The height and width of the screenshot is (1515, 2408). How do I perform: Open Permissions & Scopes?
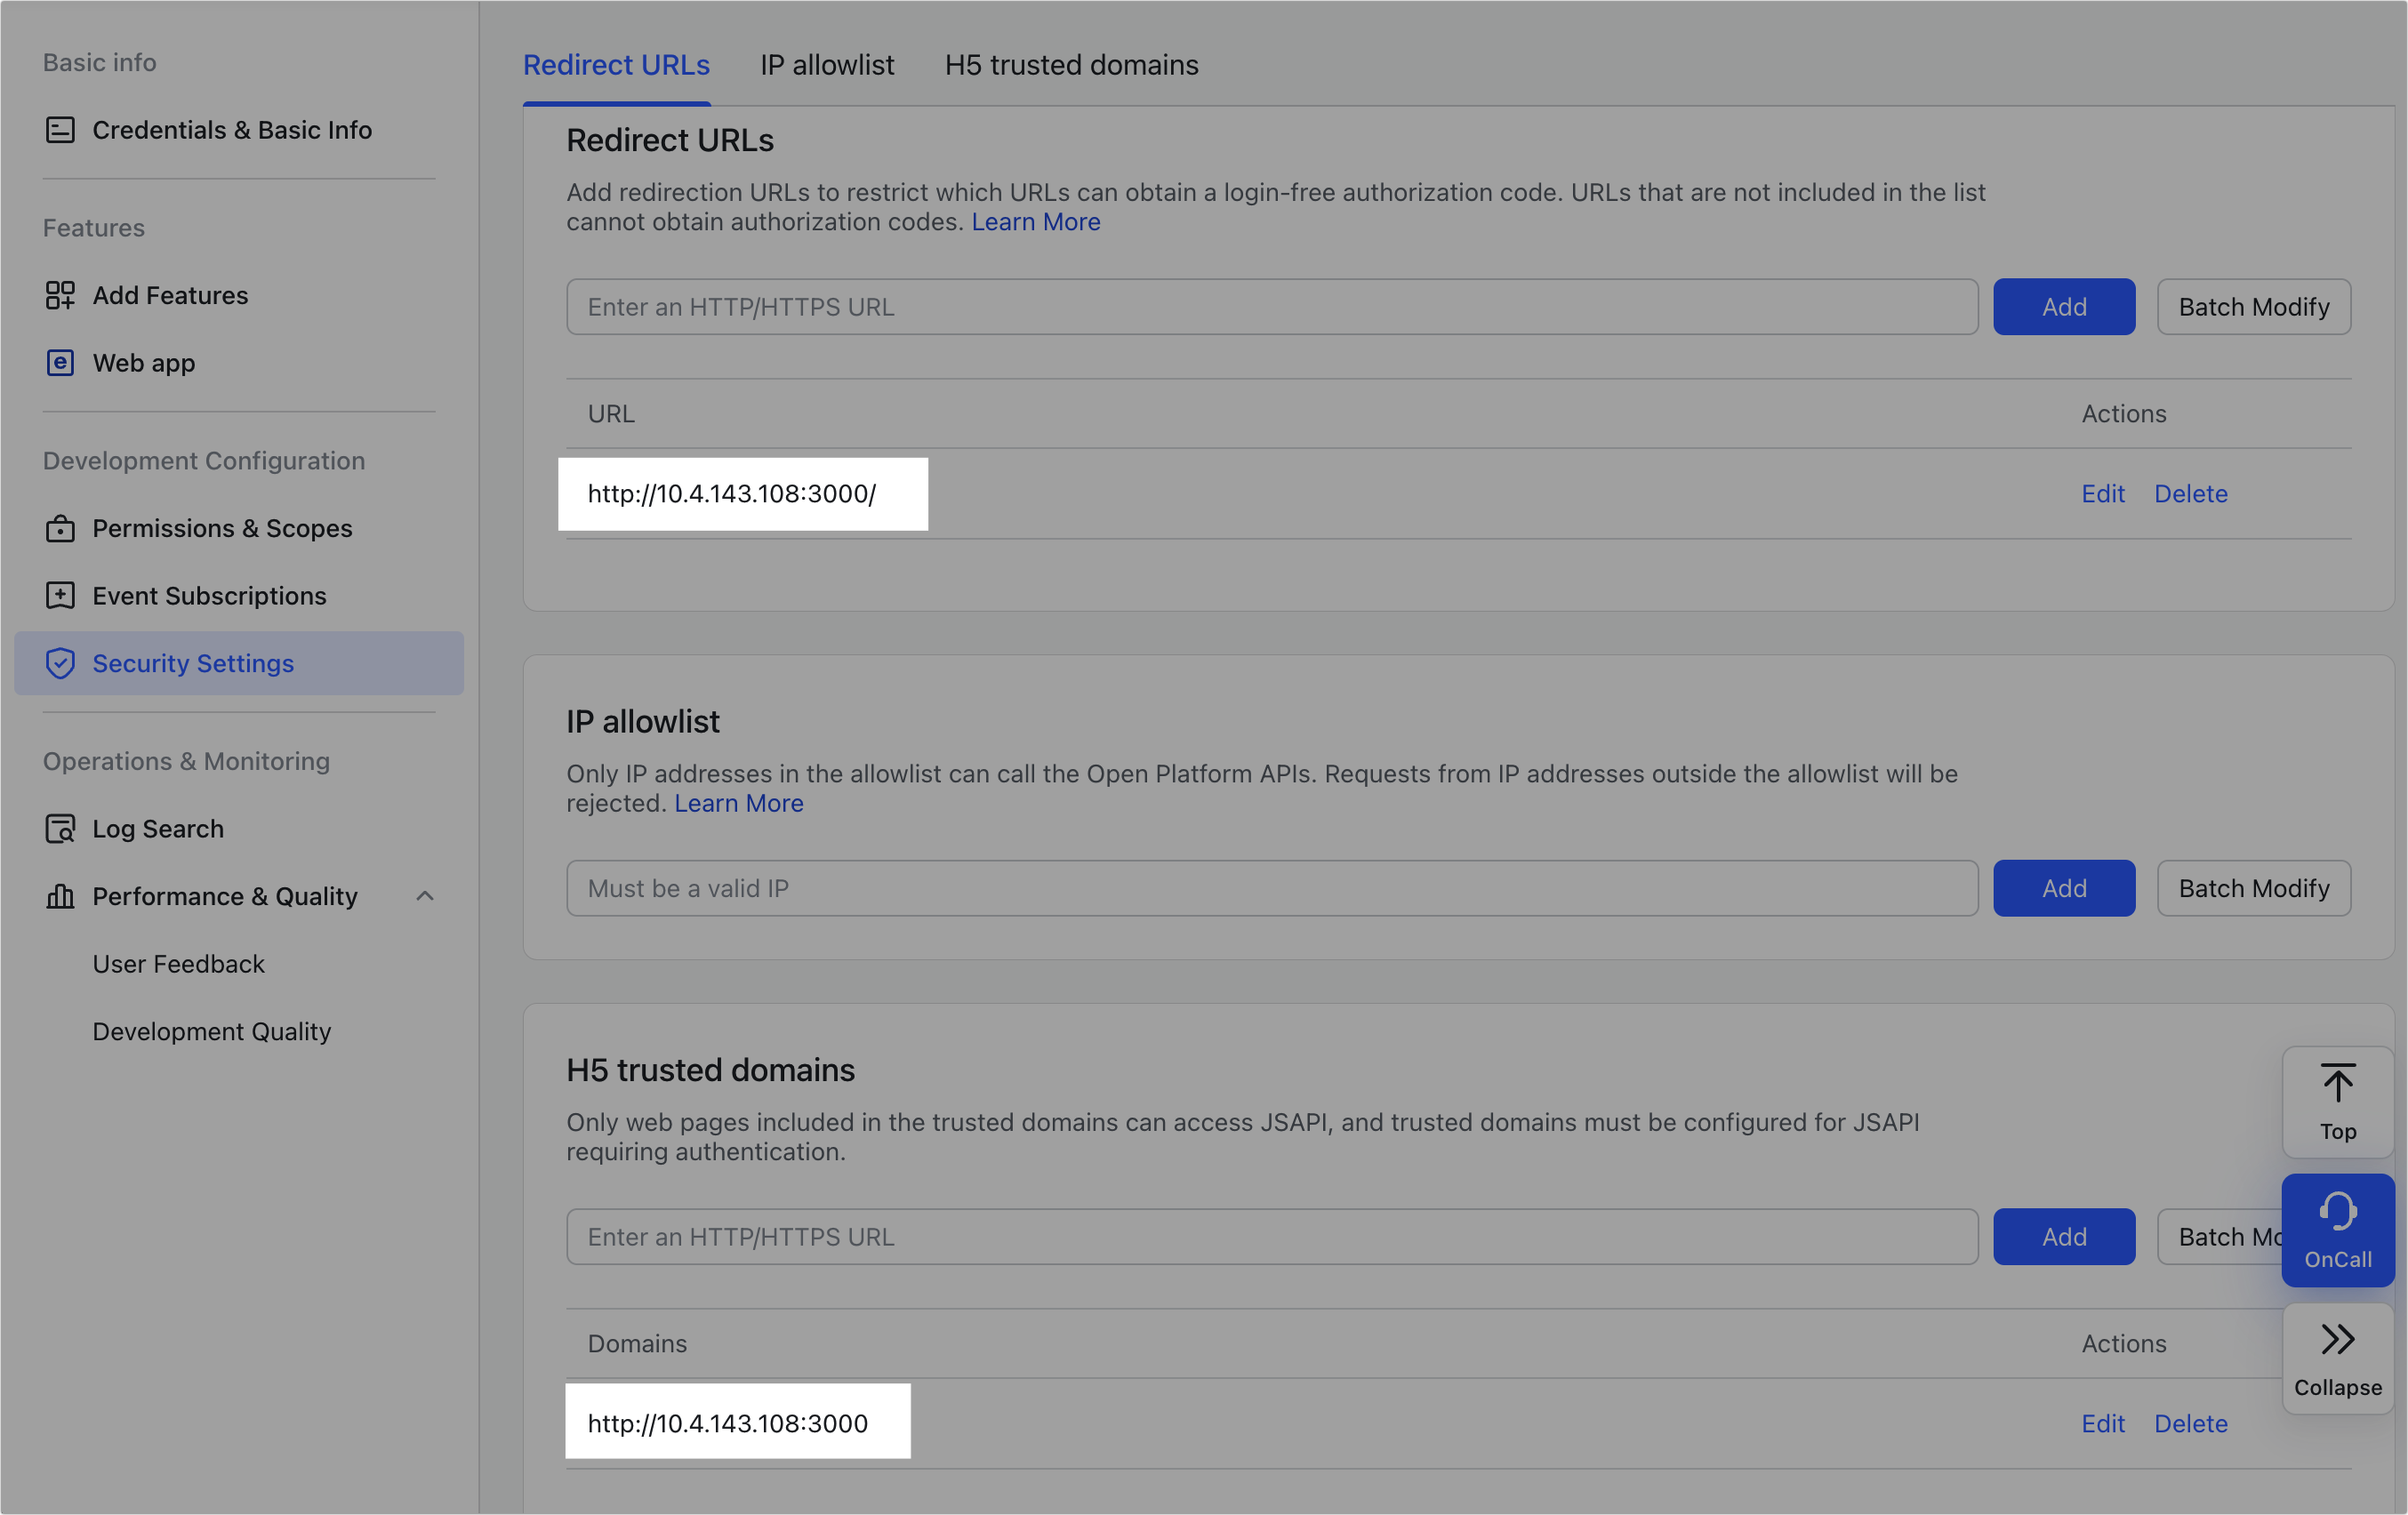tap(221, 528)
